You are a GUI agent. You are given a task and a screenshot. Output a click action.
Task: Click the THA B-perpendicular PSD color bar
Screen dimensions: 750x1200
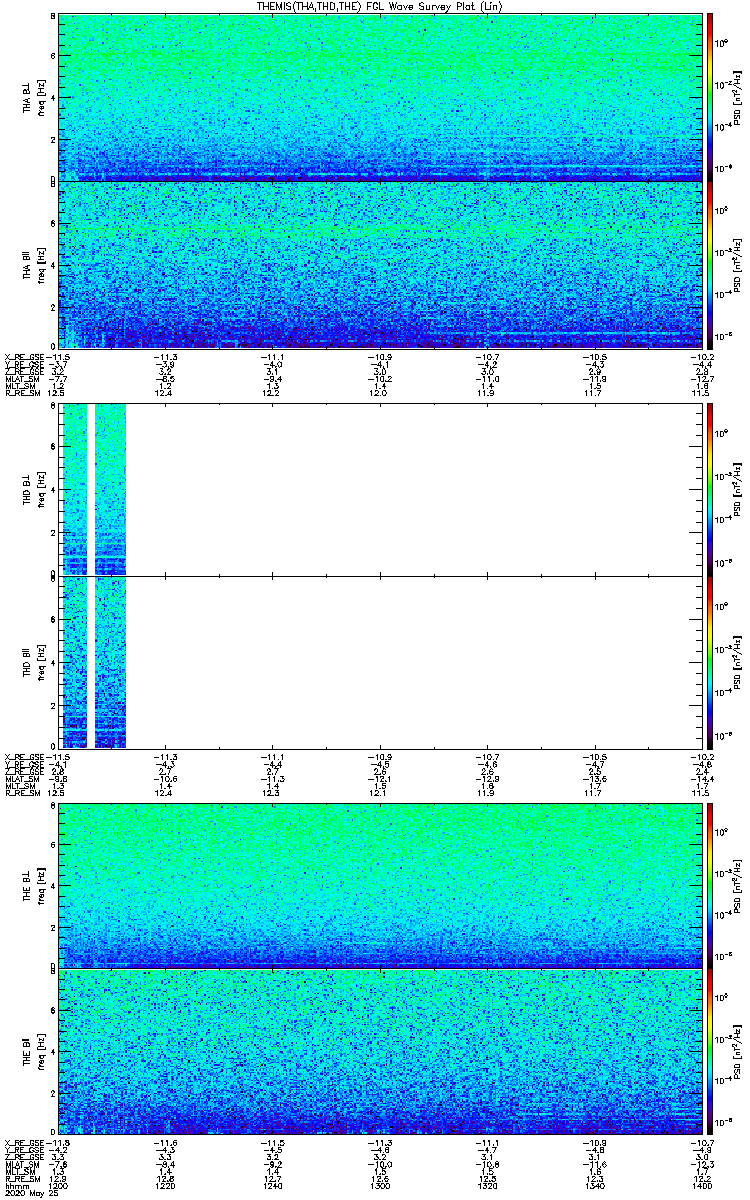click(710, 97)
